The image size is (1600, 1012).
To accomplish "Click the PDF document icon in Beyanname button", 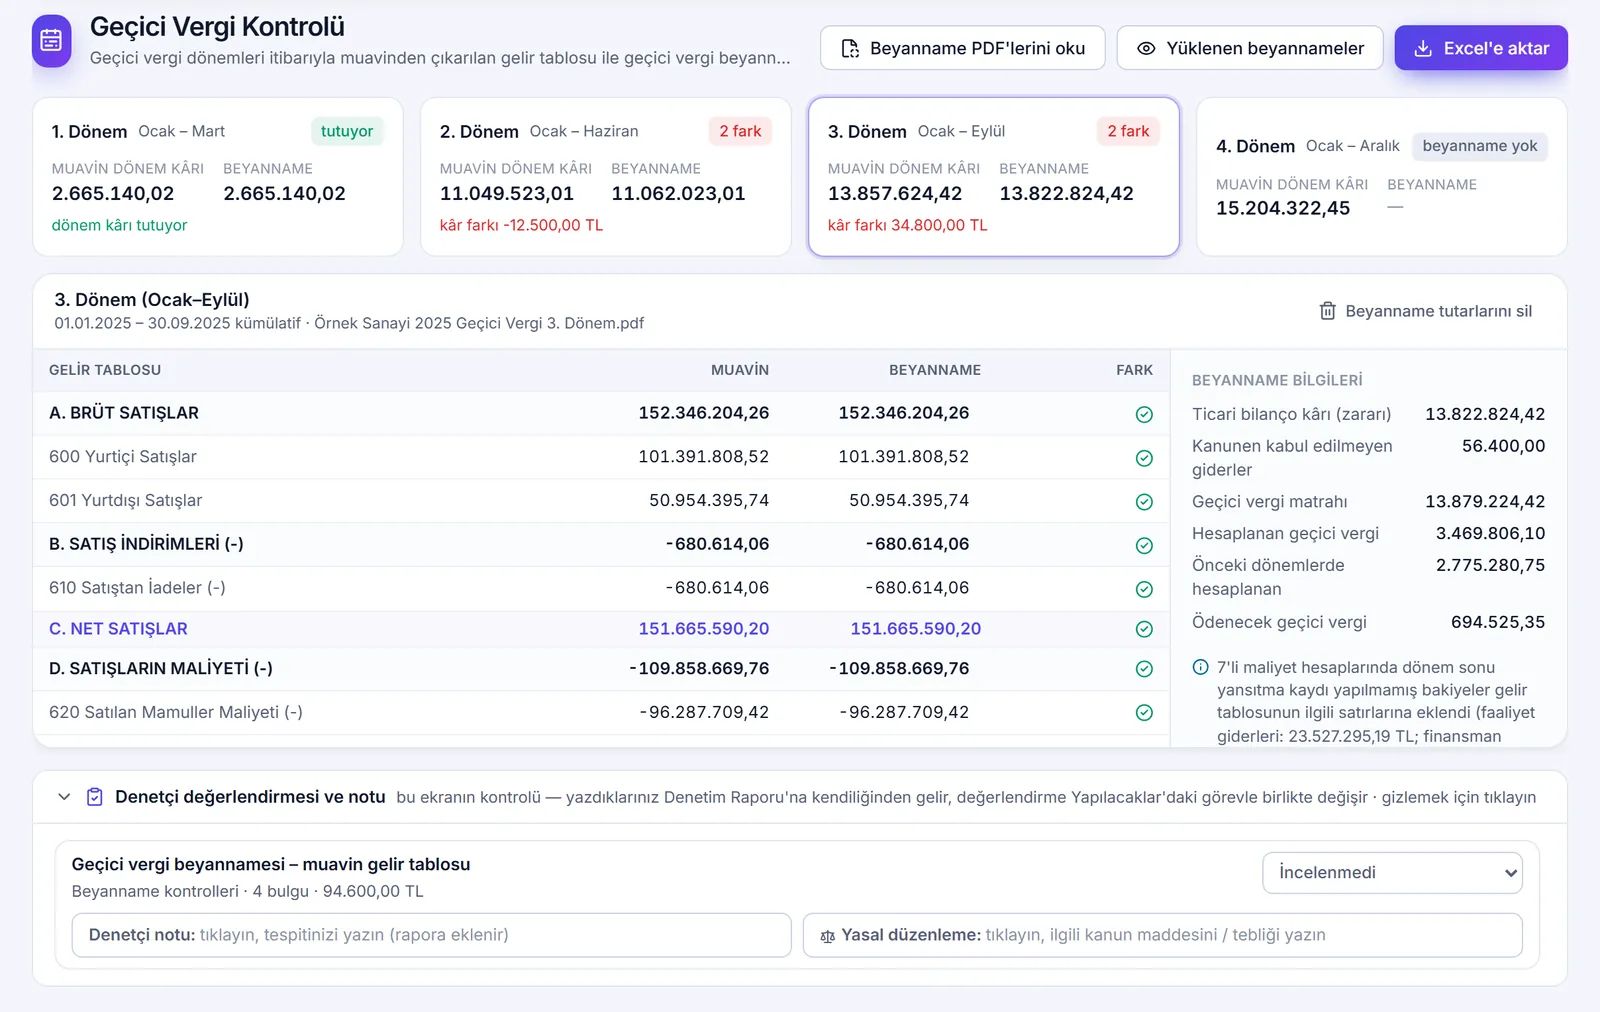I will coord(850,48).
